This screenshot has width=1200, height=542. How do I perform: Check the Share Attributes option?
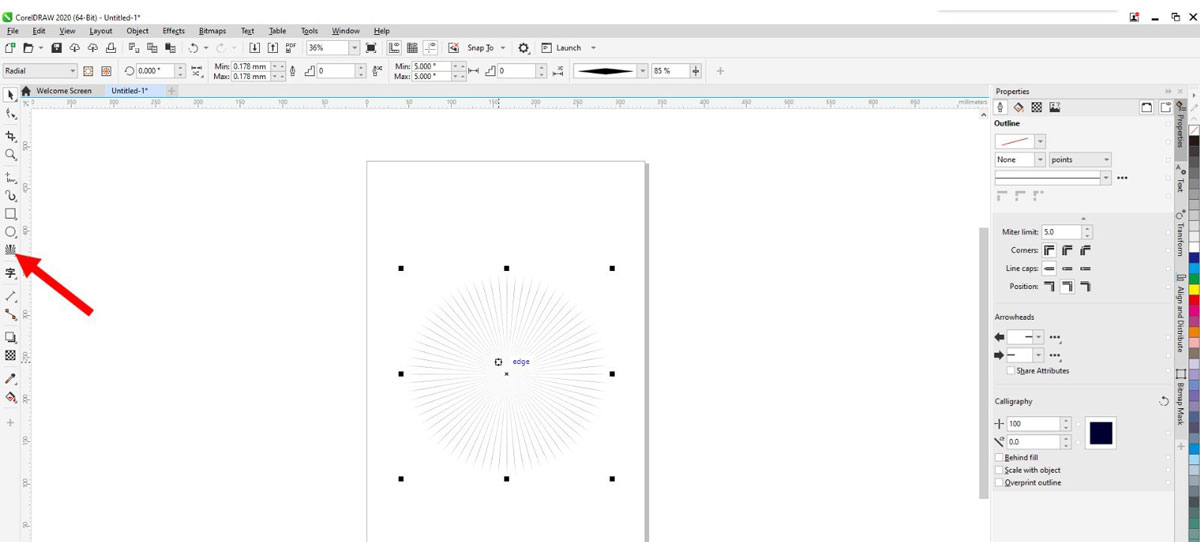click(x=1011, y=371)
